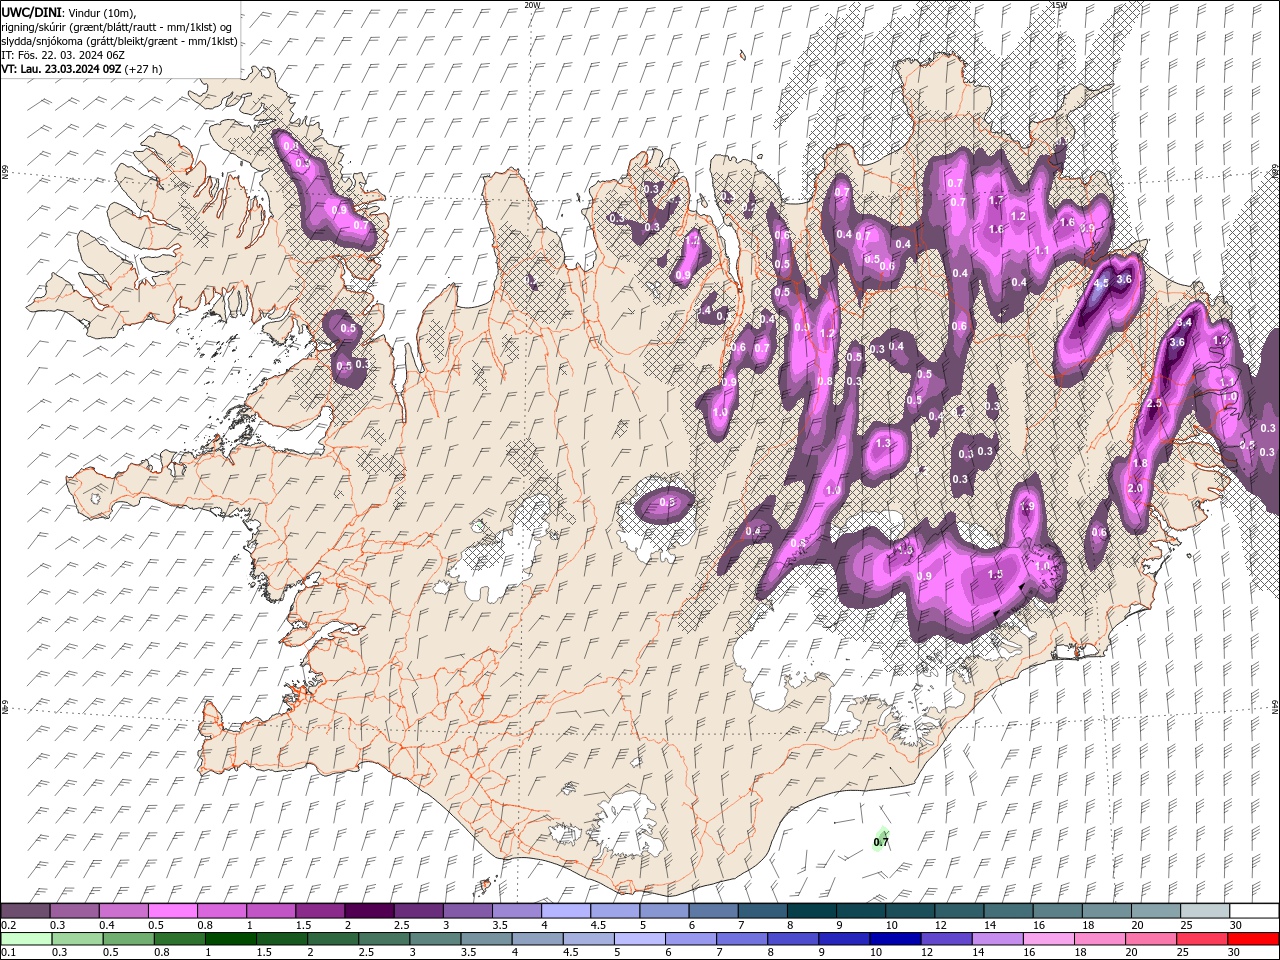This screenshot has width=1280, height=960.
Task: Click the 'slydda/snjókoma (grátt/bleikt/grænt - mm/1klst)' line
Action: tap(120, 41)
